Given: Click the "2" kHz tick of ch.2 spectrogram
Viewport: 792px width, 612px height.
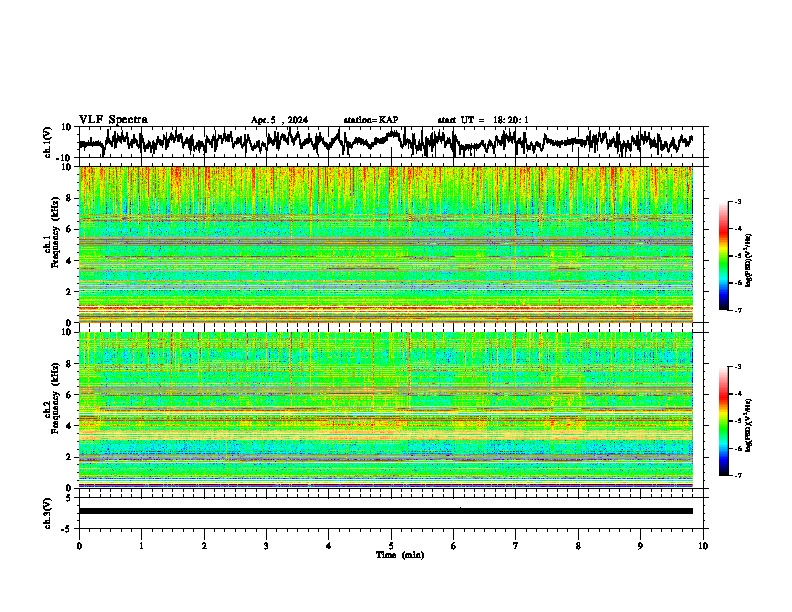Looking at the screenshot, I should (70, 457).
